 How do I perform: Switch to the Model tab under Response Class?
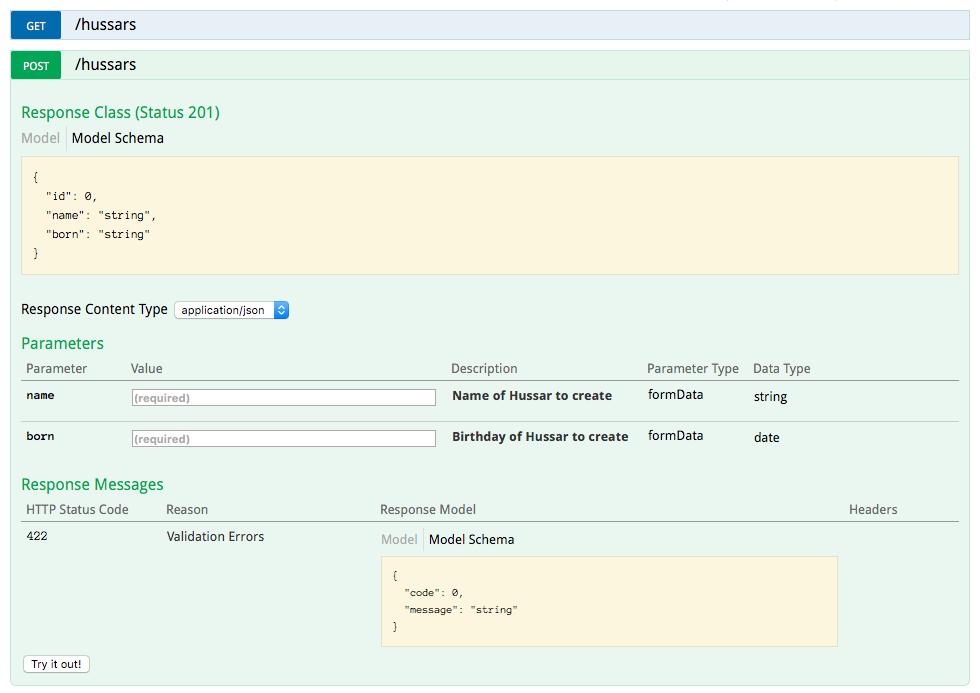[40, 137]
